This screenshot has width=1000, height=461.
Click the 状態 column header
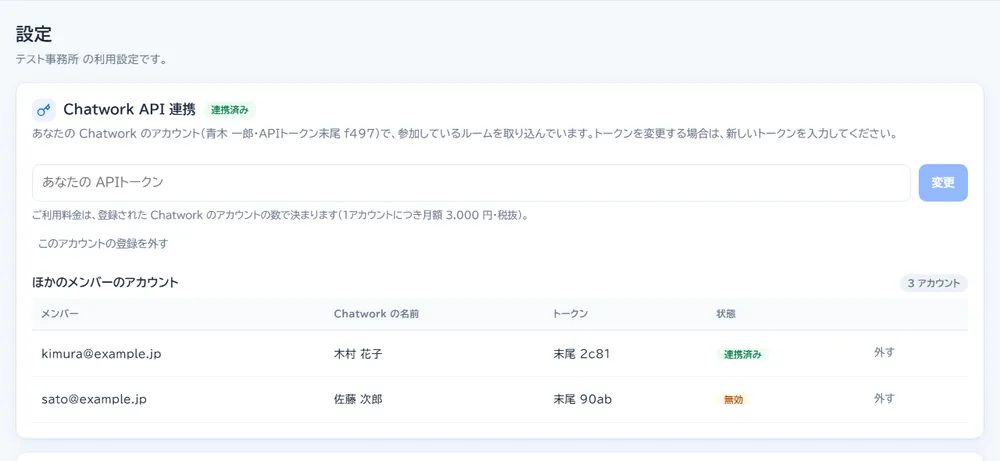[726, 314]
